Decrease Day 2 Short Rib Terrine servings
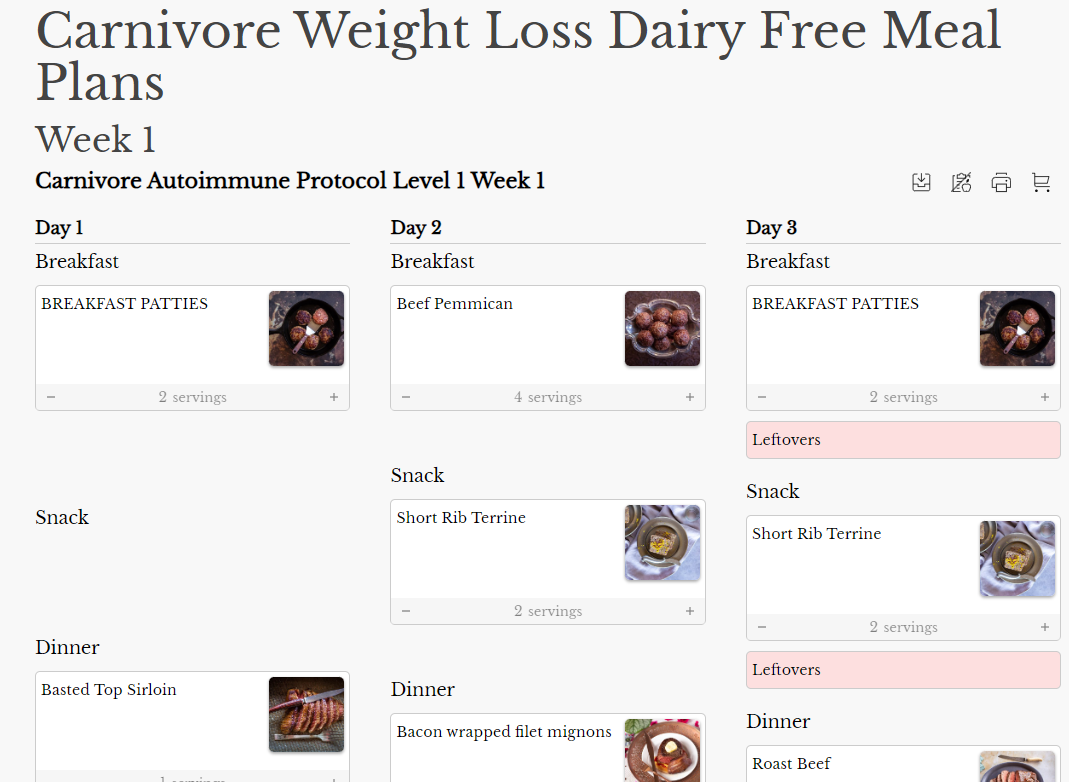 406,611
